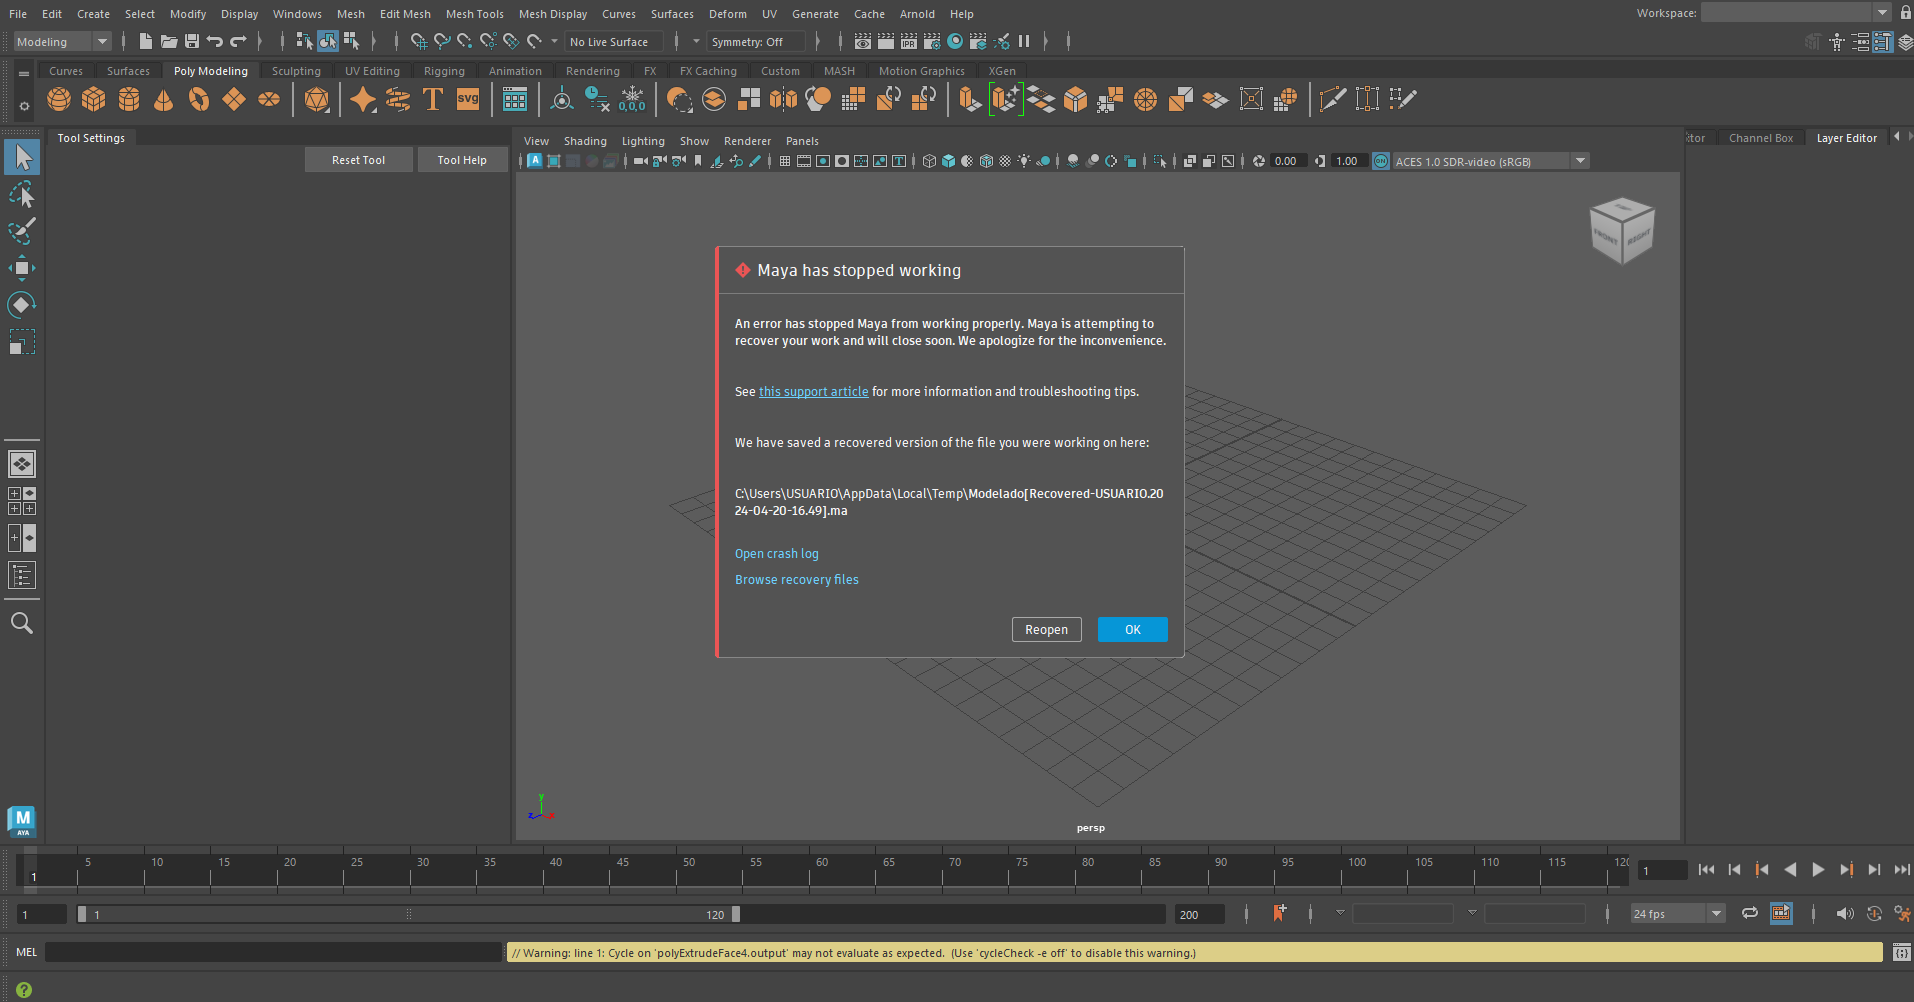Viewport: 1914px width, 1002px height.
Task: Click the MEL command input field
Action: pos(272,953)
